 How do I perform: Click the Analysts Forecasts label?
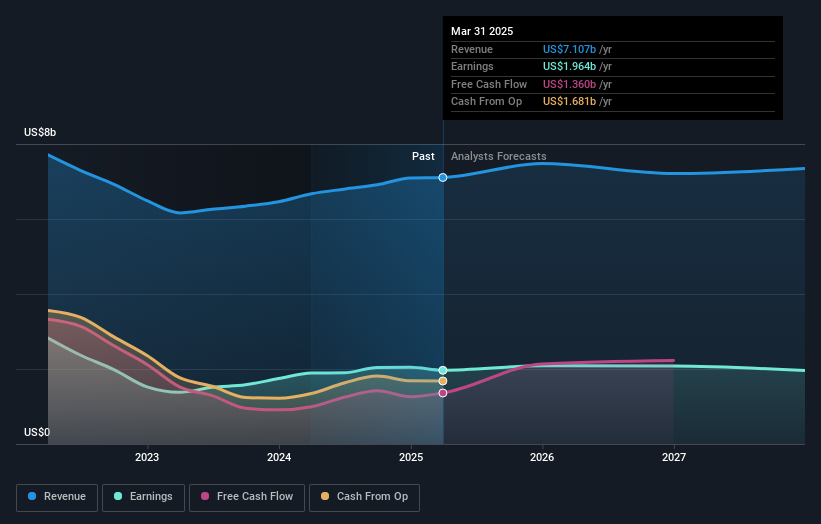pos(498,157)
